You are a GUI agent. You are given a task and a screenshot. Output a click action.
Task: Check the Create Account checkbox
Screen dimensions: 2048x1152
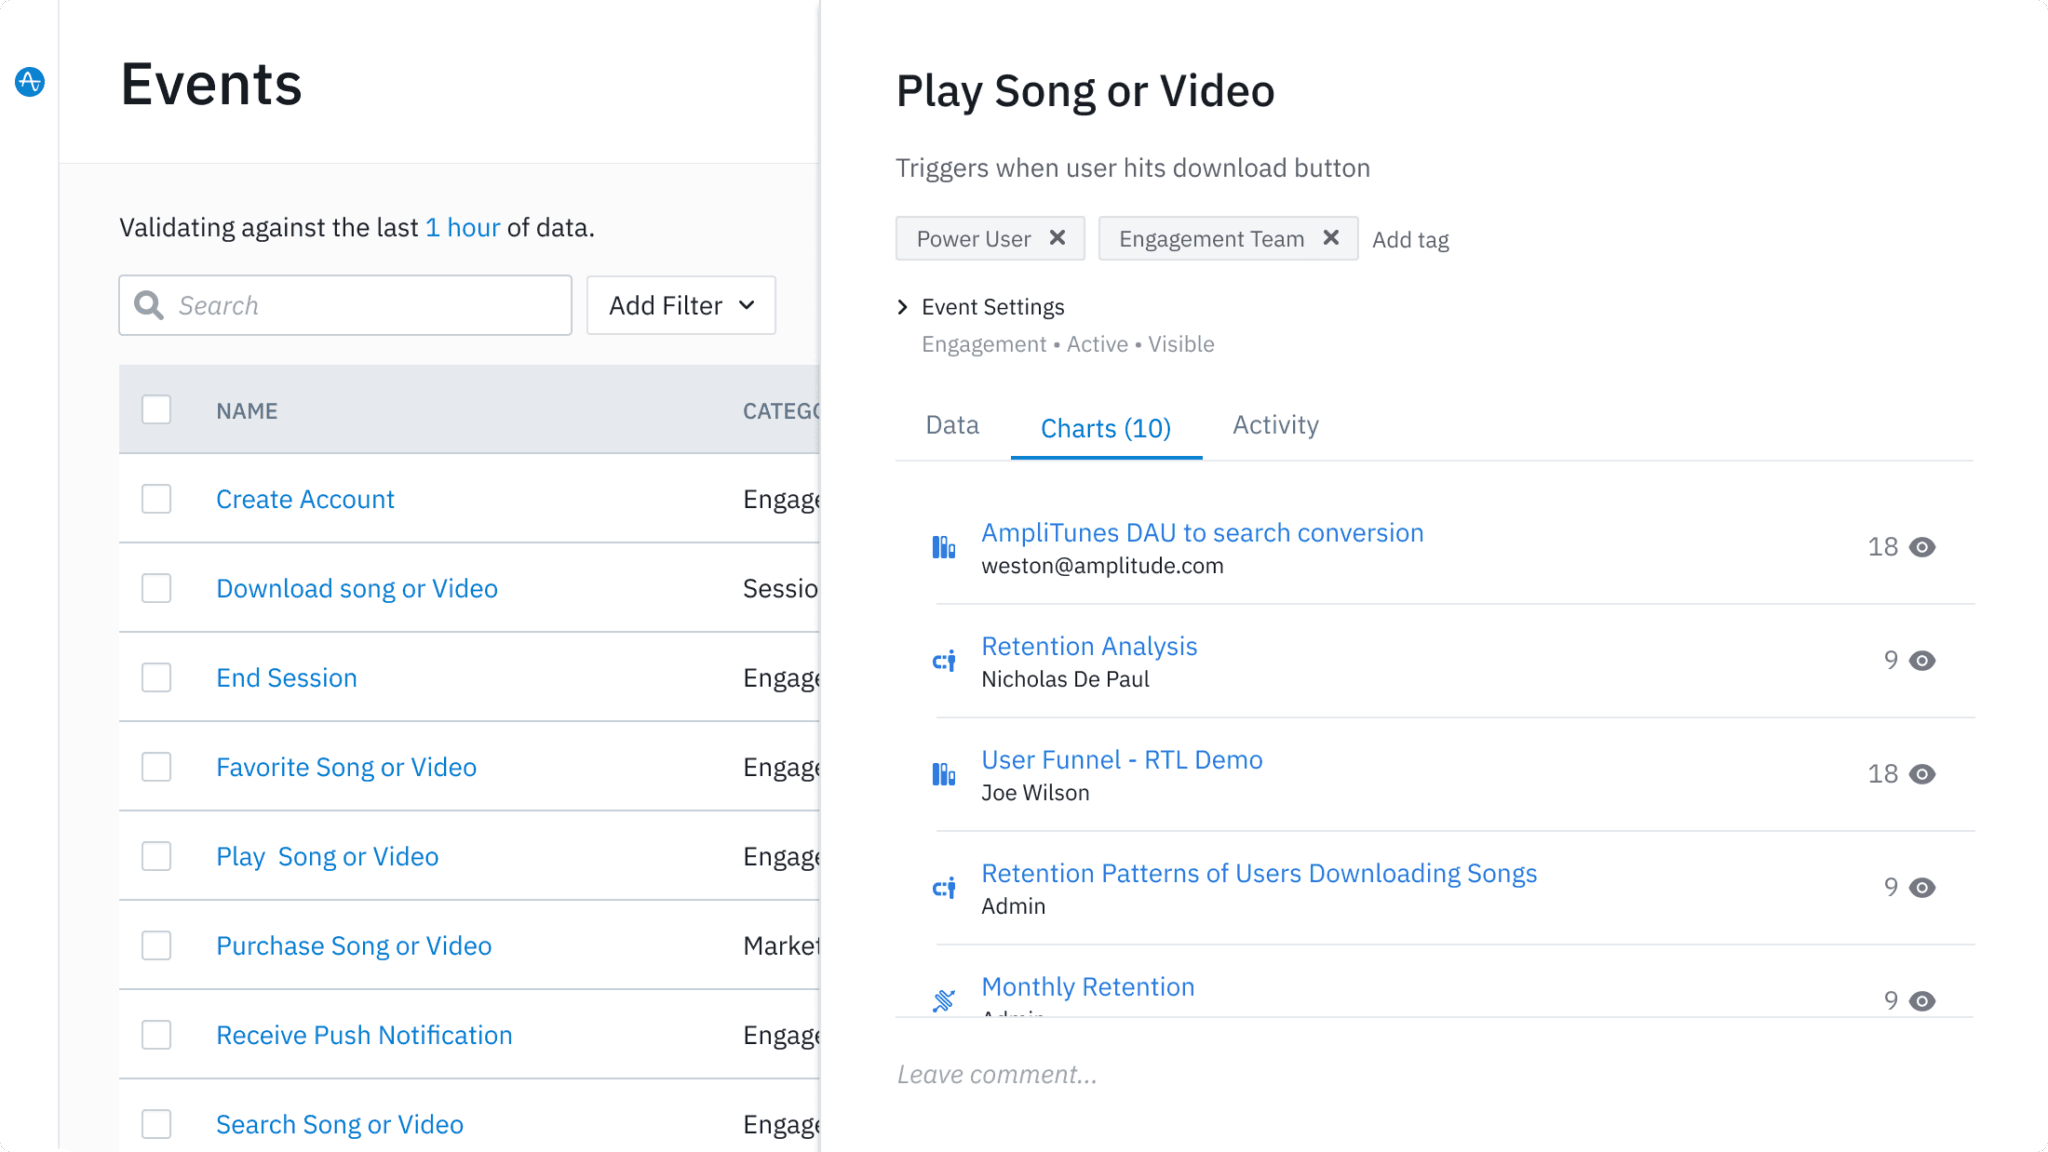tap(156, 499)
